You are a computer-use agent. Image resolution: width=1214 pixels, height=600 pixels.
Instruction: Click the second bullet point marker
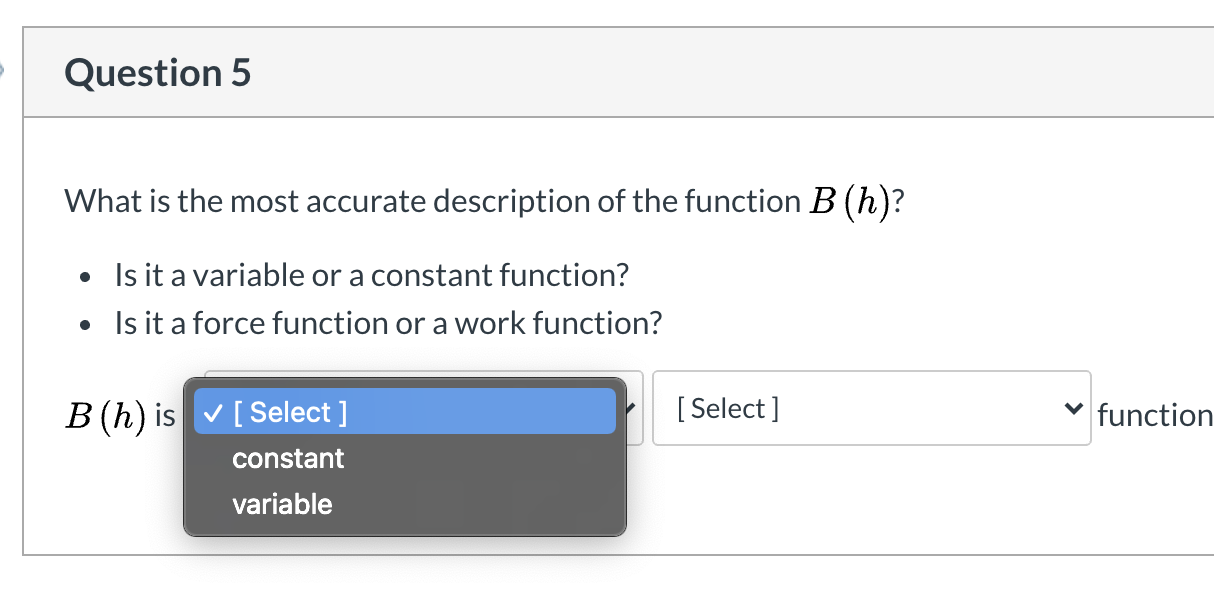click(x=84, y=324)
